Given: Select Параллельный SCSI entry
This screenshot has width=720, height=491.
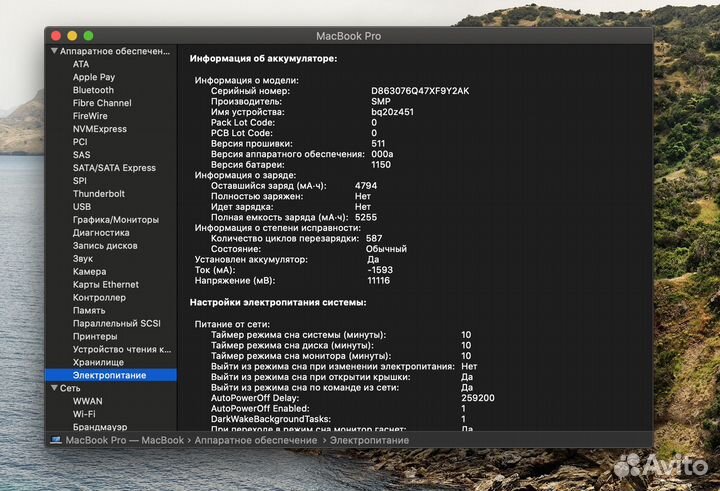Looking at the screenshot, I should 117,323.
